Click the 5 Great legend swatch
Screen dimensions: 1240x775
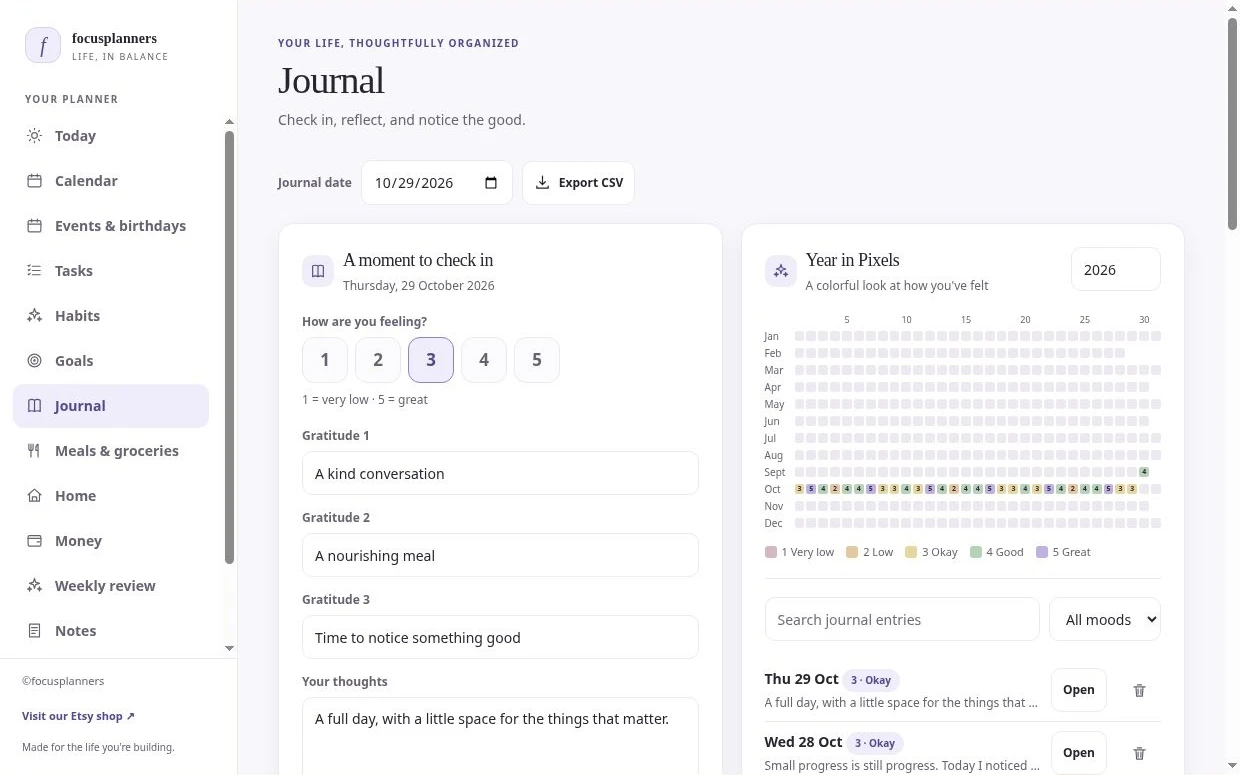(x=1042, y=552)
